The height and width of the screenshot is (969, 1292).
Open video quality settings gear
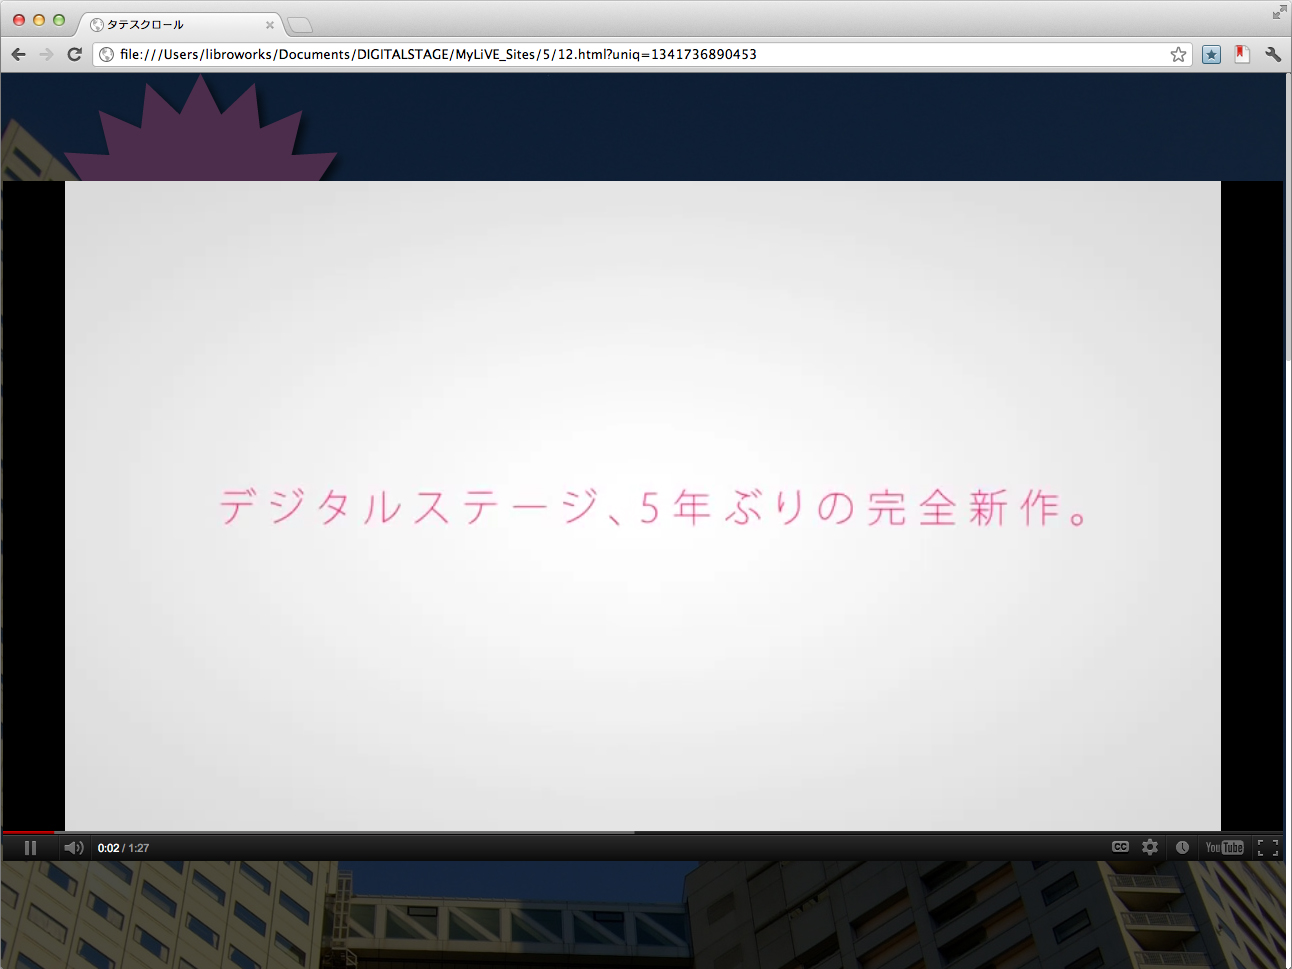(x=1150, y=847)
